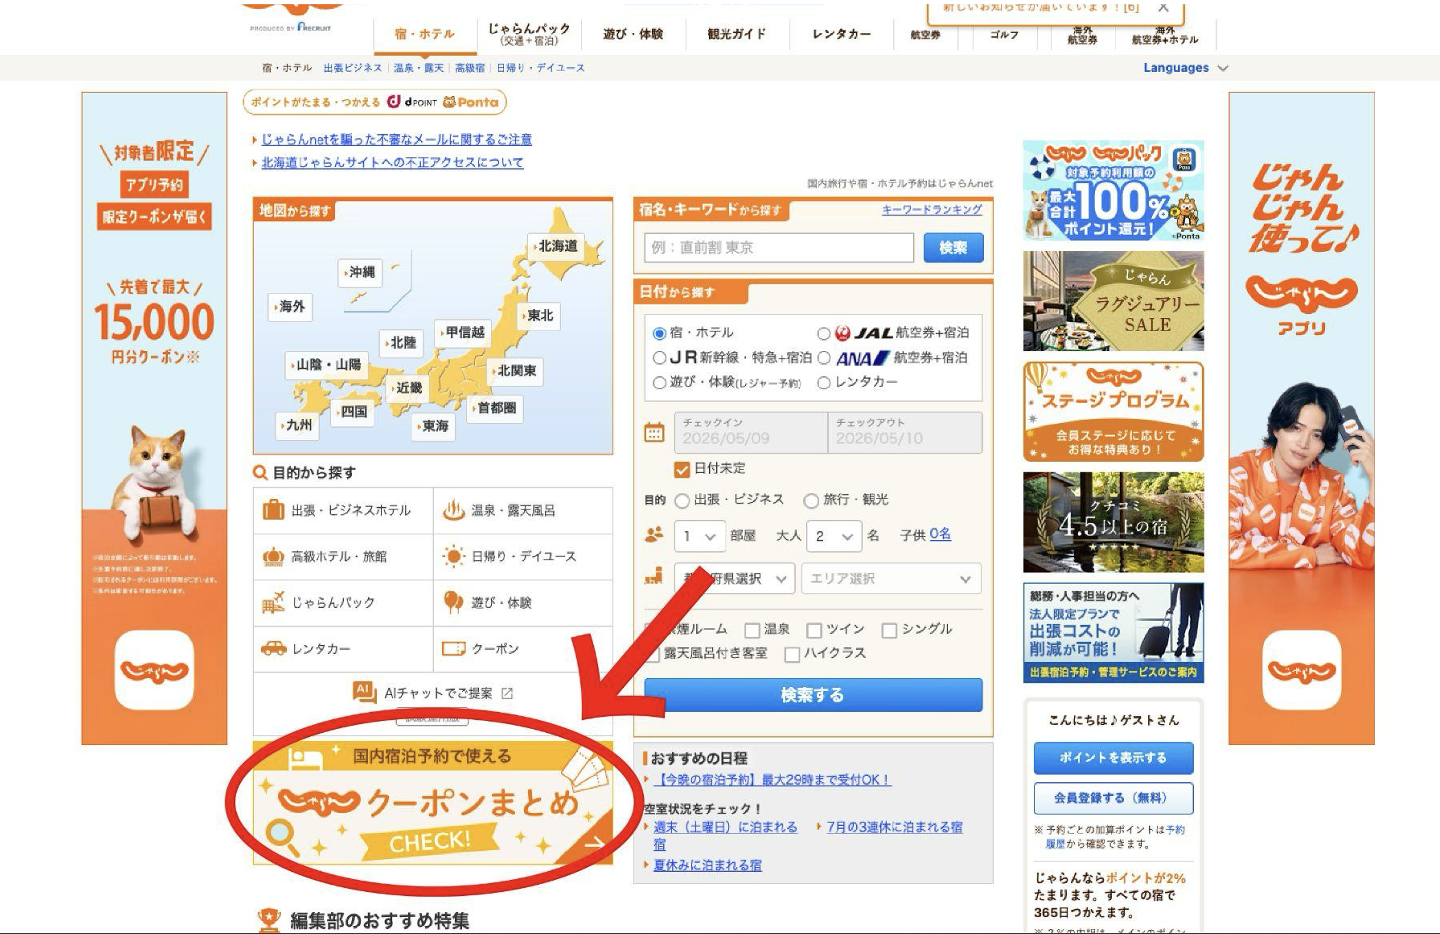
Task: Select 首都圏 region on the map
Action: (495, 408)
